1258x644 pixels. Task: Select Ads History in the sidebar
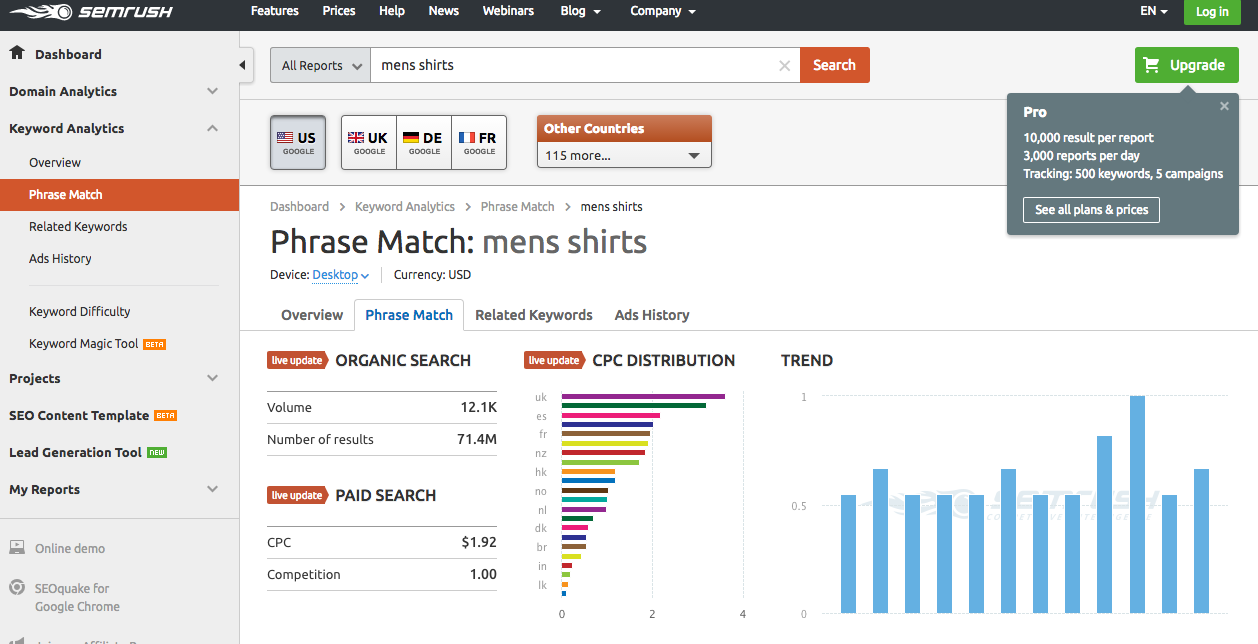[60, 259]
